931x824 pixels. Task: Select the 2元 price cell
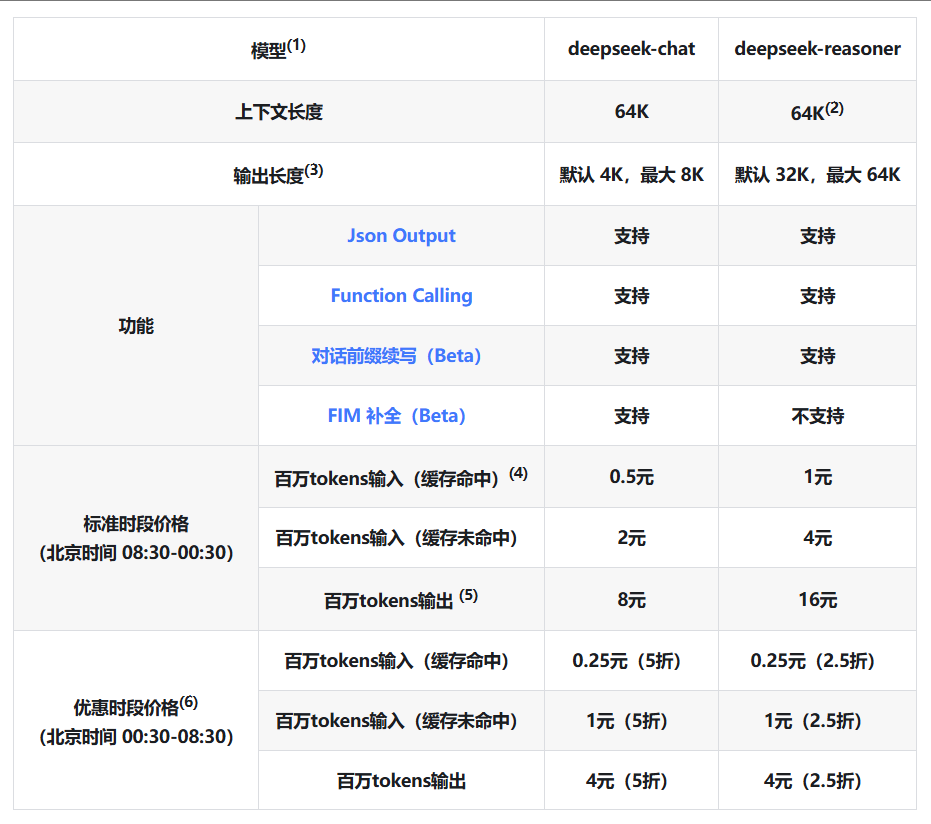(631, 538)
